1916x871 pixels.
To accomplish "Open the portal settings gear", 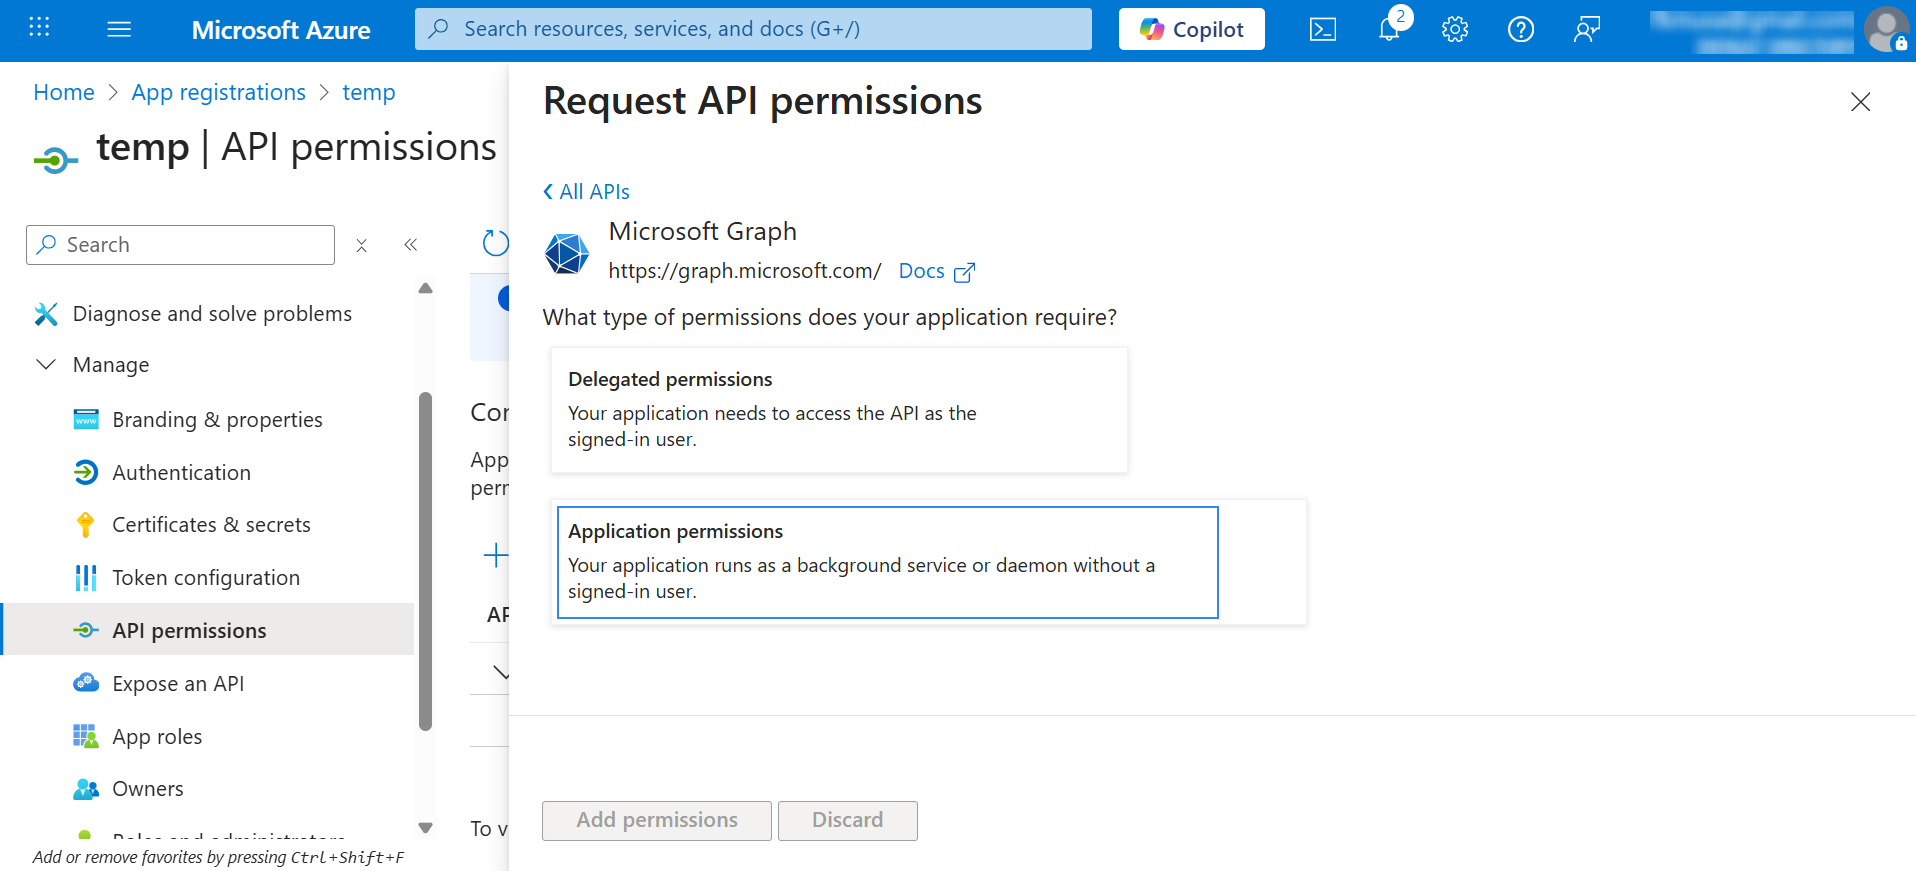I will (1455, 30).
